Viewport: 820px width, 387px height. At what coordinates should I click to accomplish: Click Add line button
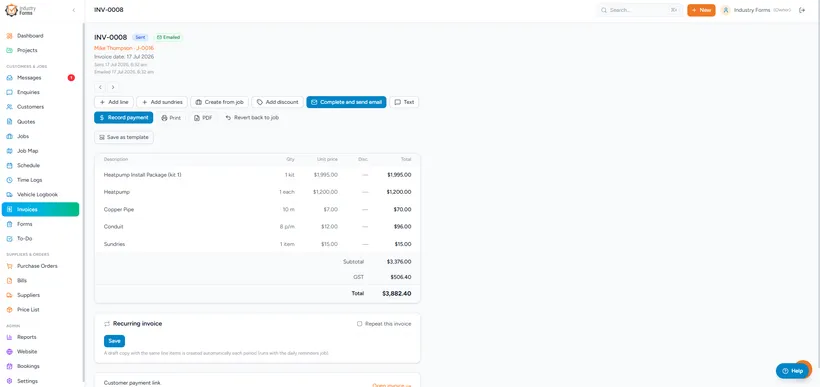114,102
